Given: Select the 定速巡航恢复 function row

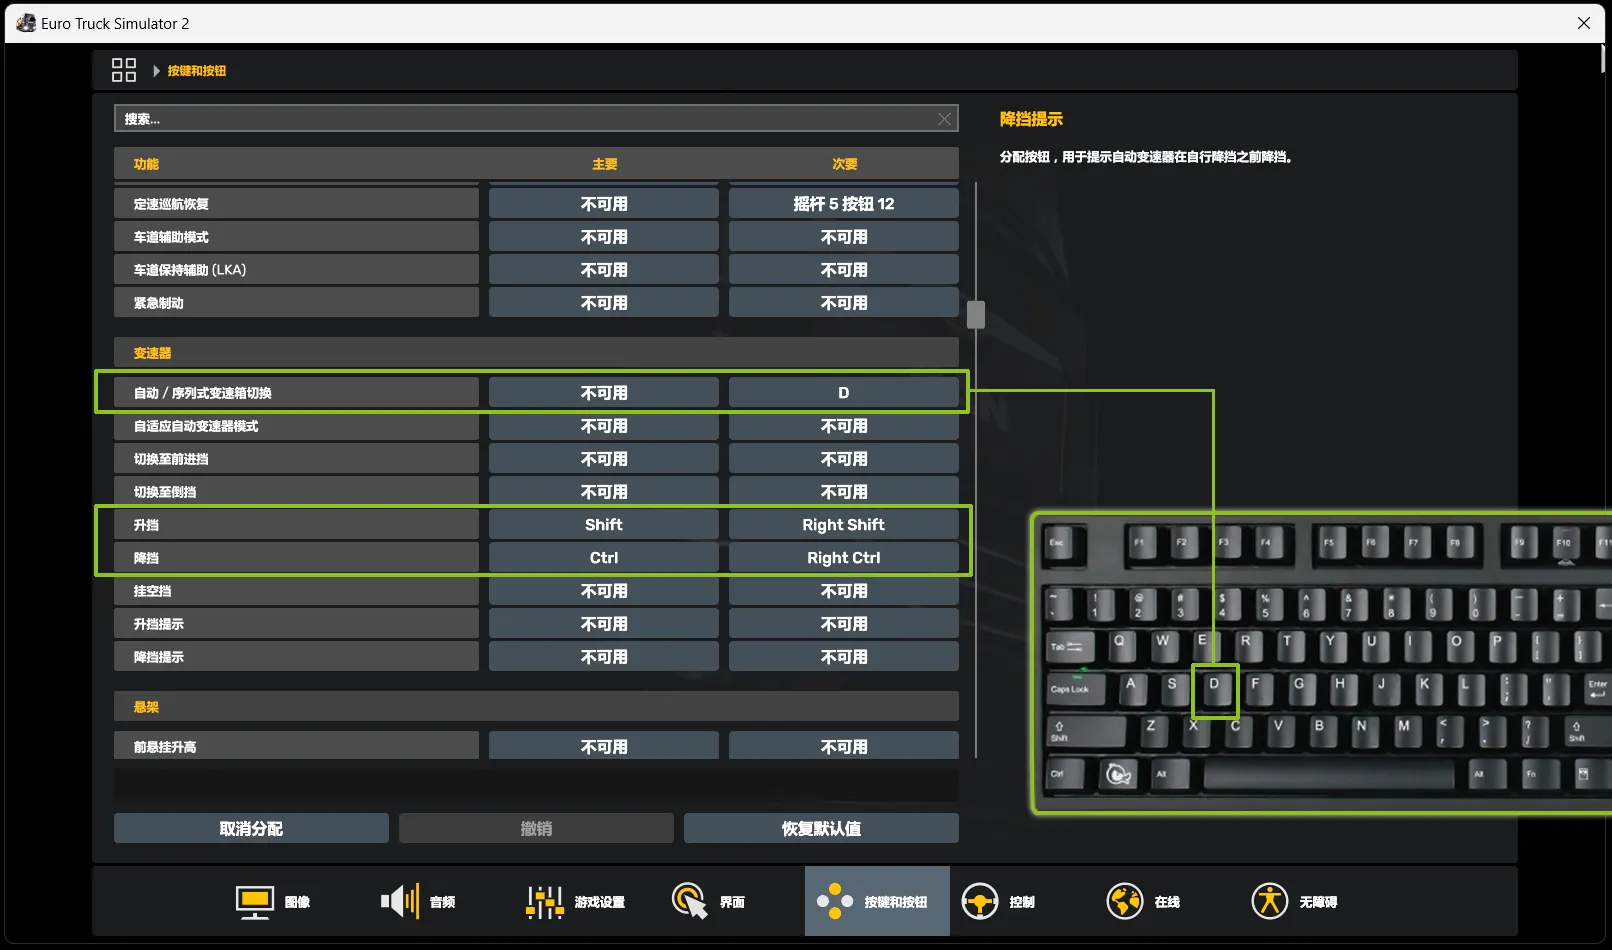Looking at the screenshot, I should pyautogui.click(x=296, y=204).
